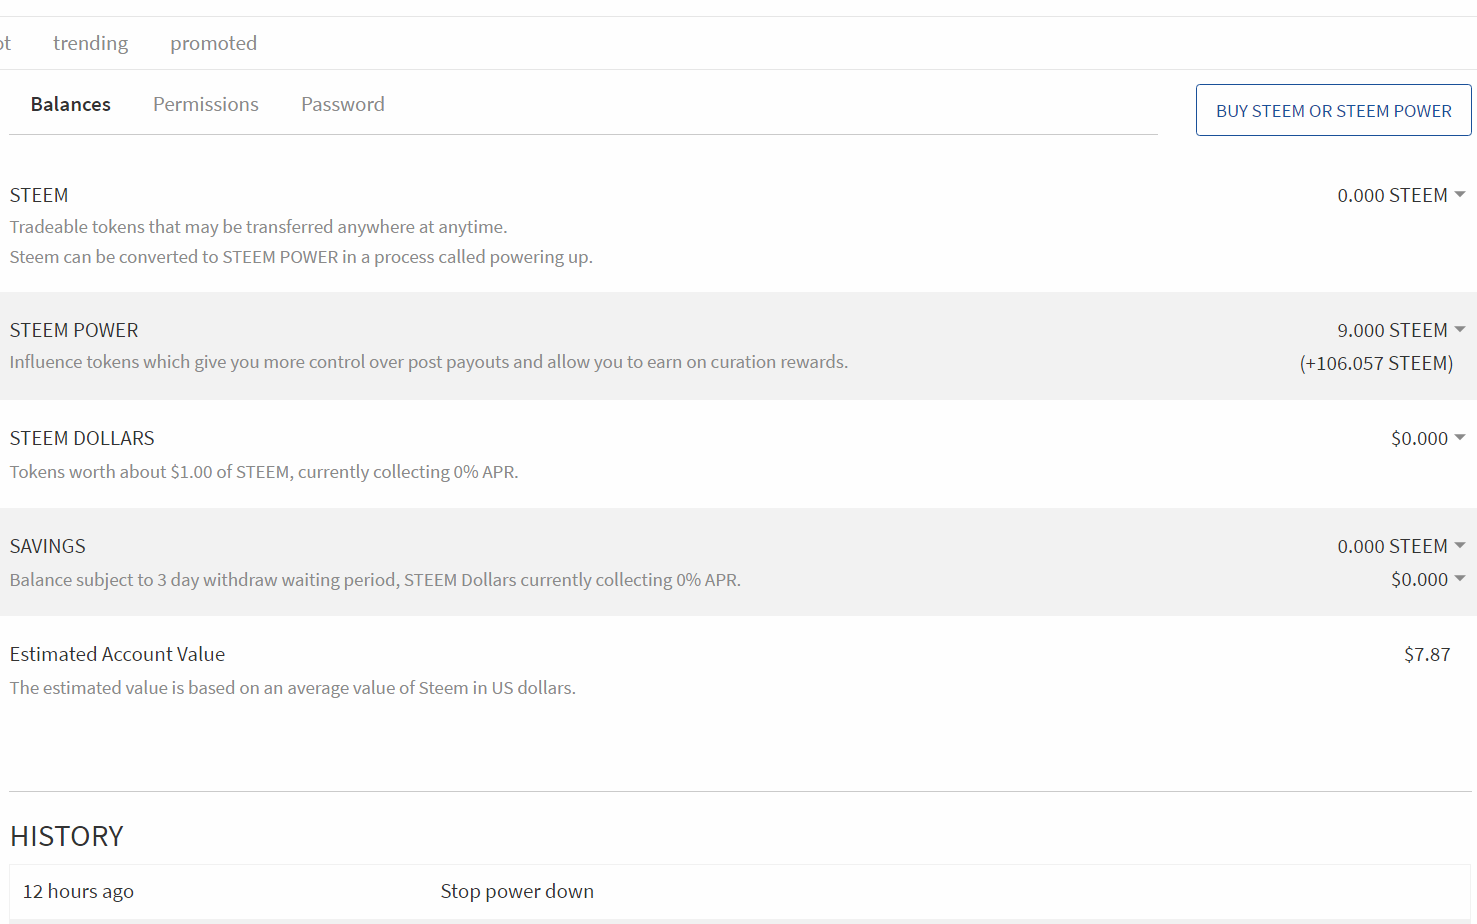Click the $7.87 estimated account value
The height and width of the screenshot is (924, 1477).
1427,654
